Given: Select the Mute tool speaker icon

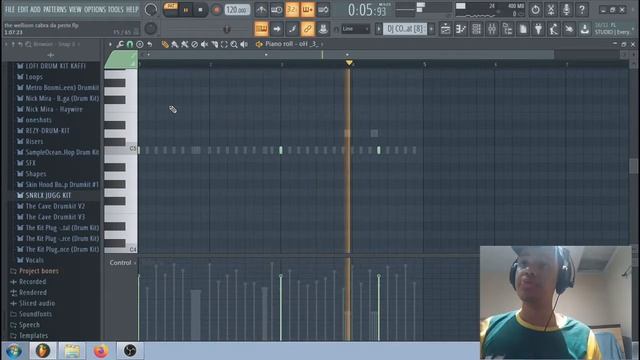Looking at the screenshot, I should (x=204, y=44).
